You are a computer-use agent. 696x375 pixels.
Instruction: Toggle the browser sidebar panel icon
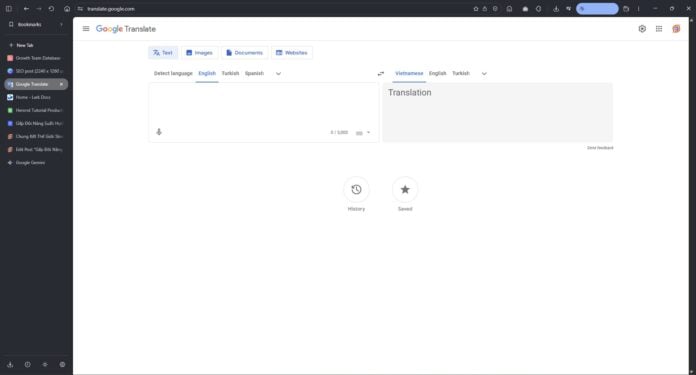tap(8, 9)
